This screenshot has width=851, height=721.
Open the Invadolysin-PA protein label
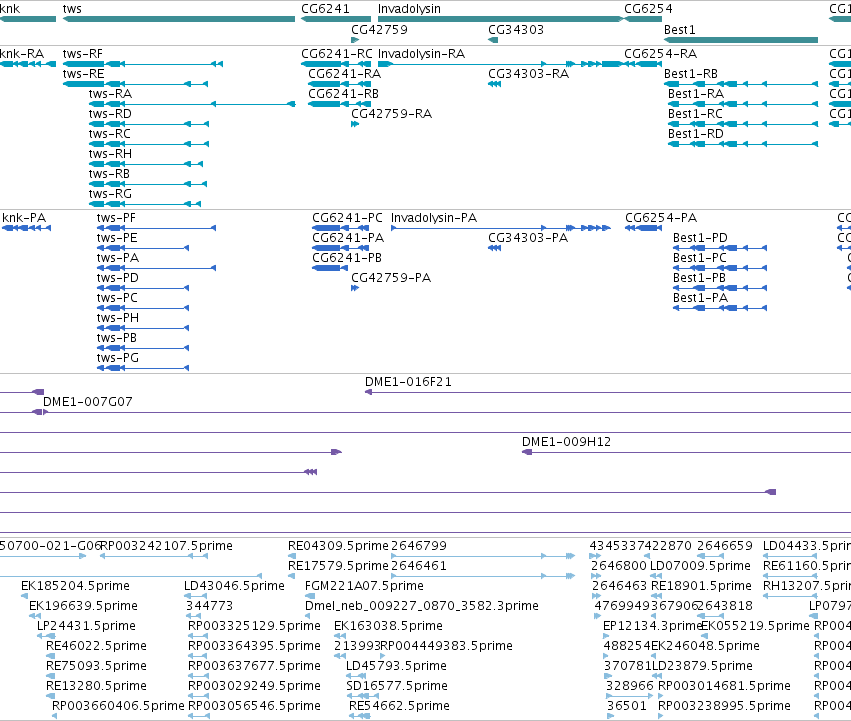tap(434, 218)
